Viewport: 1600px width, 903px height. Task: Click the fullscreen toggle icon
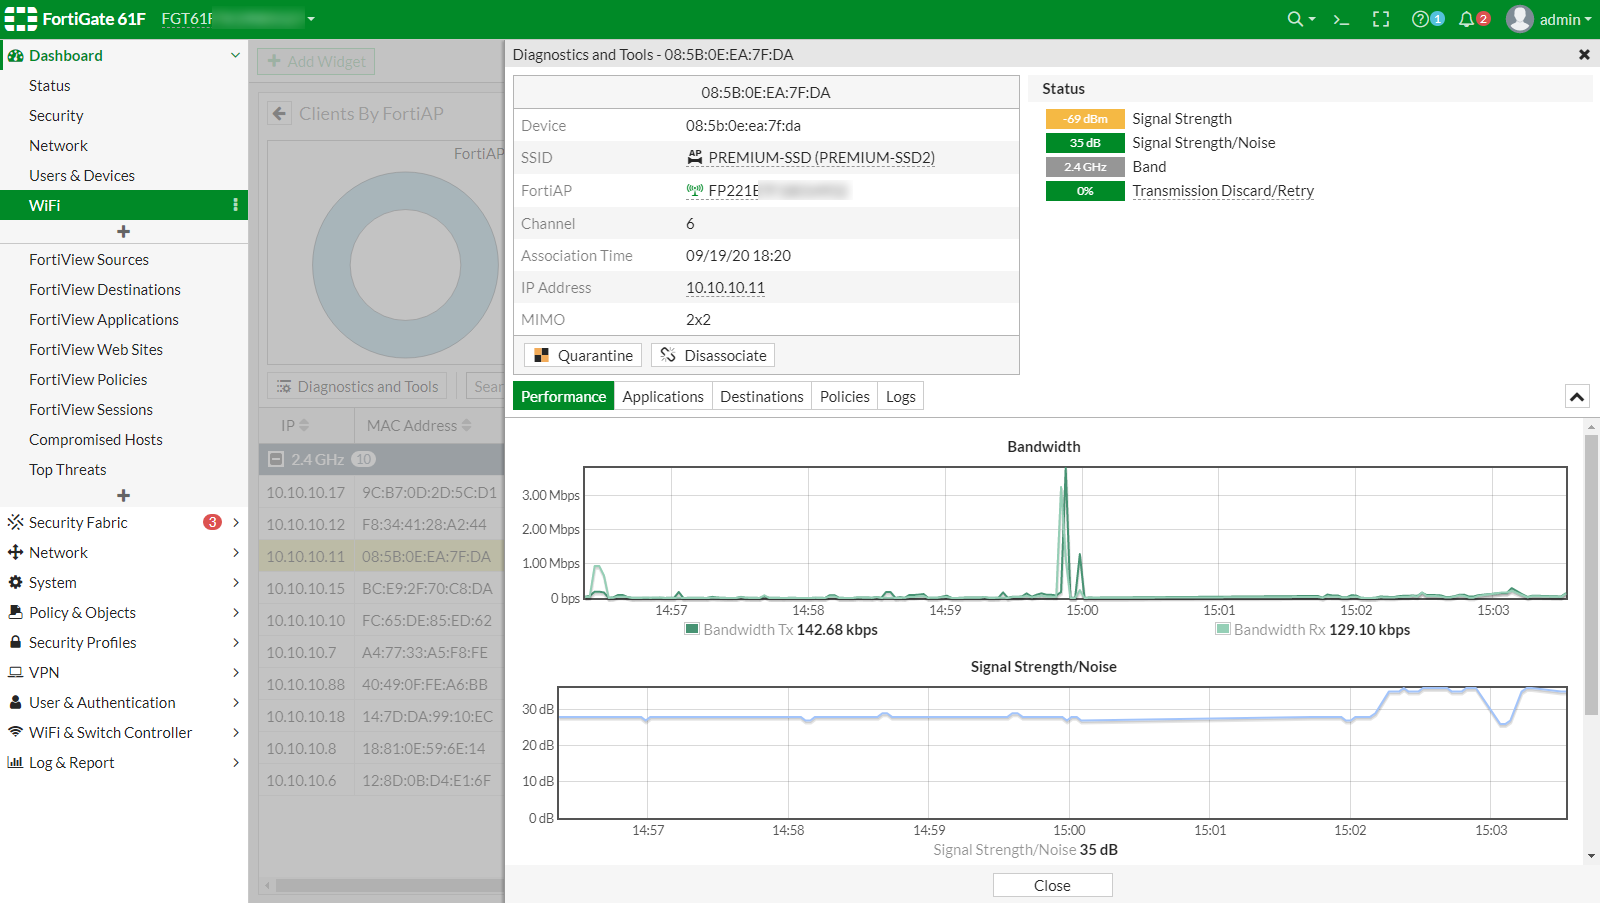(x=1381, y=19)
